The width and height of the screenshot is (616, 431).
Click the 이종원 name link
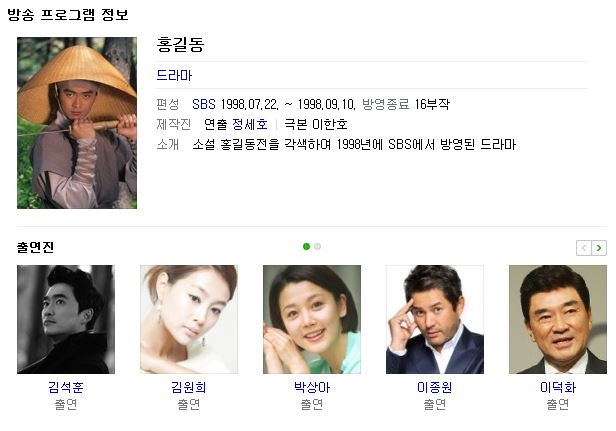pos(434,387)
